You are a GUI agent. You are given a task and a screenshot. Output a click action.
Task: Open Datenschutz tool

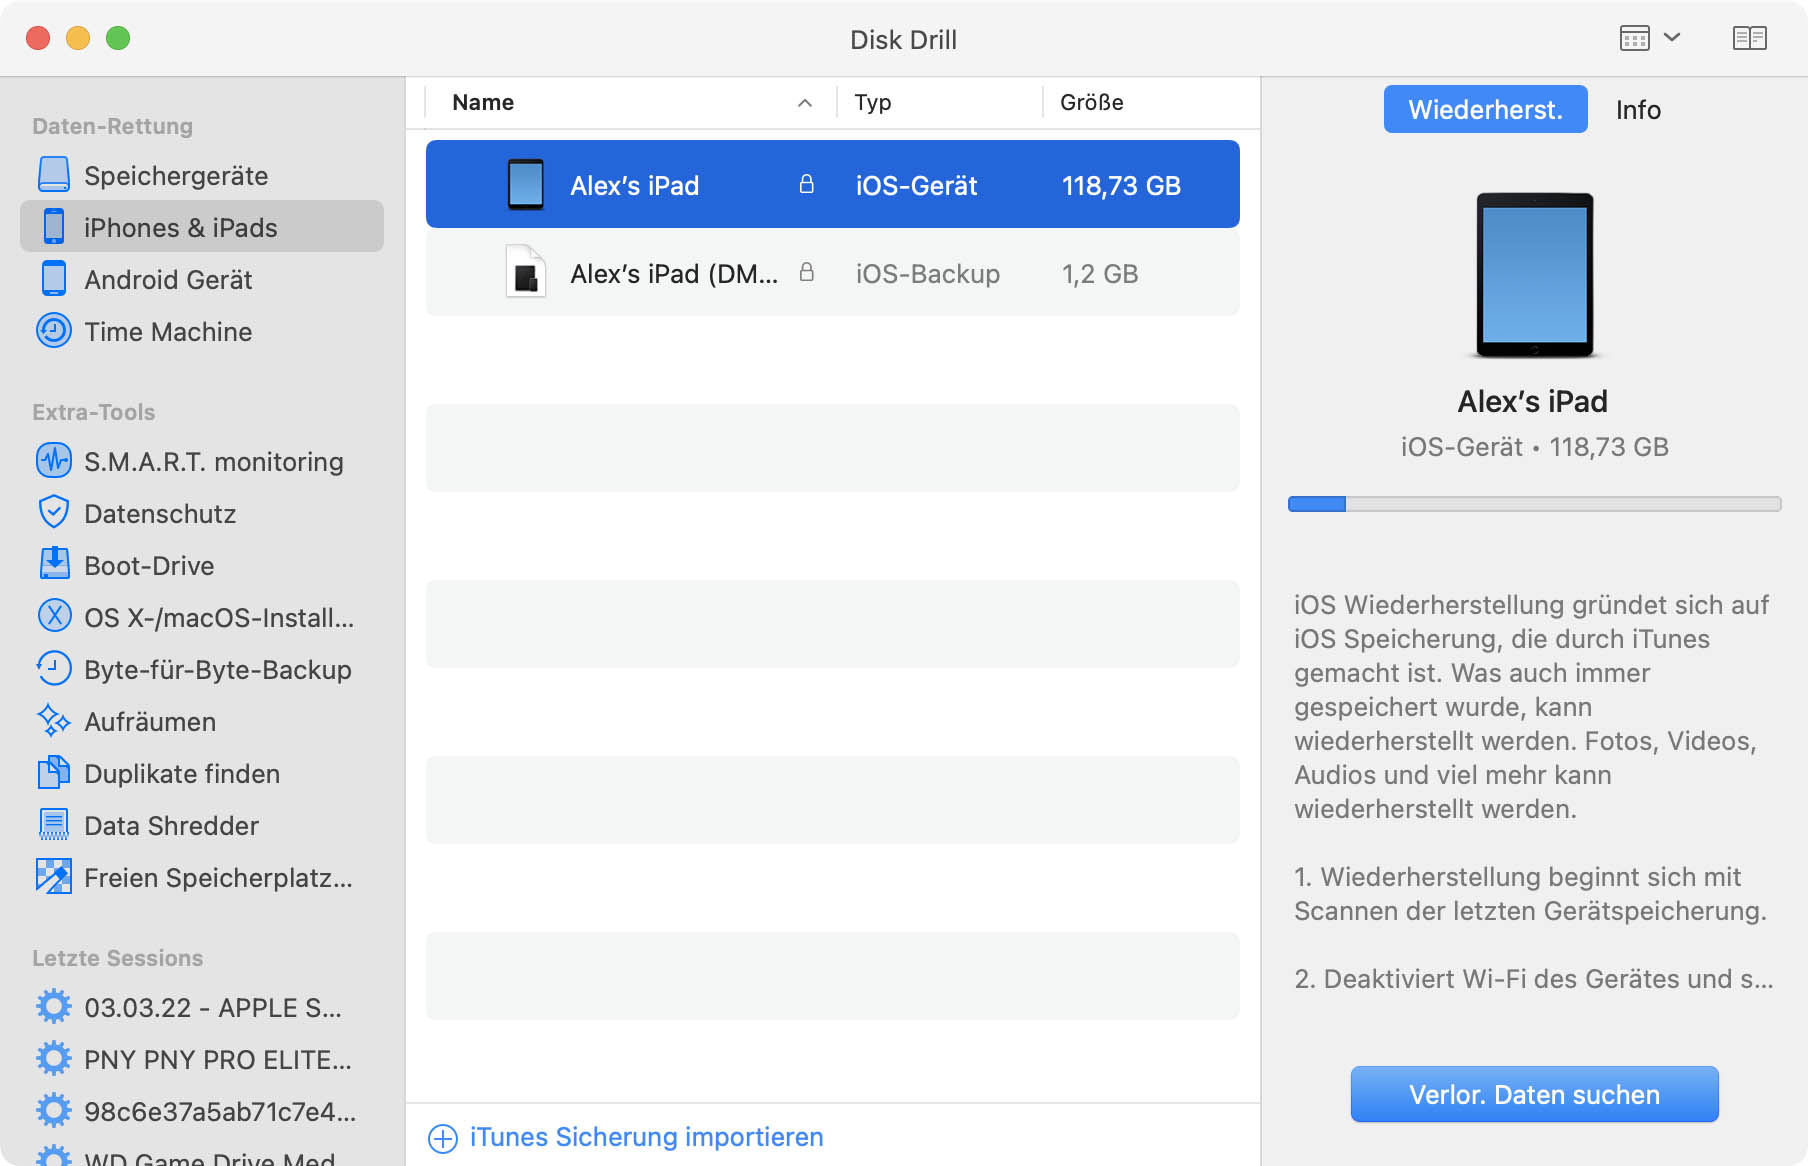(x=202, y=513)
